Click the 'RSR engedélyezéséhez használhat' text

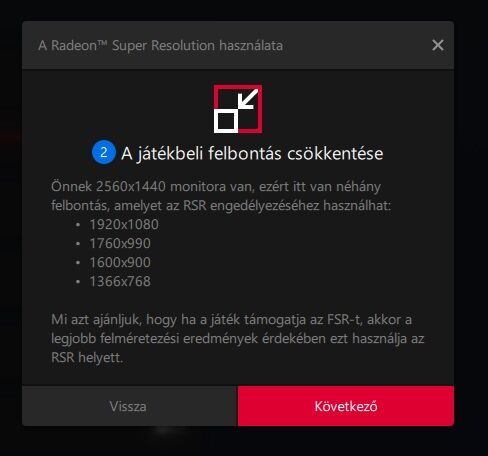287,206
